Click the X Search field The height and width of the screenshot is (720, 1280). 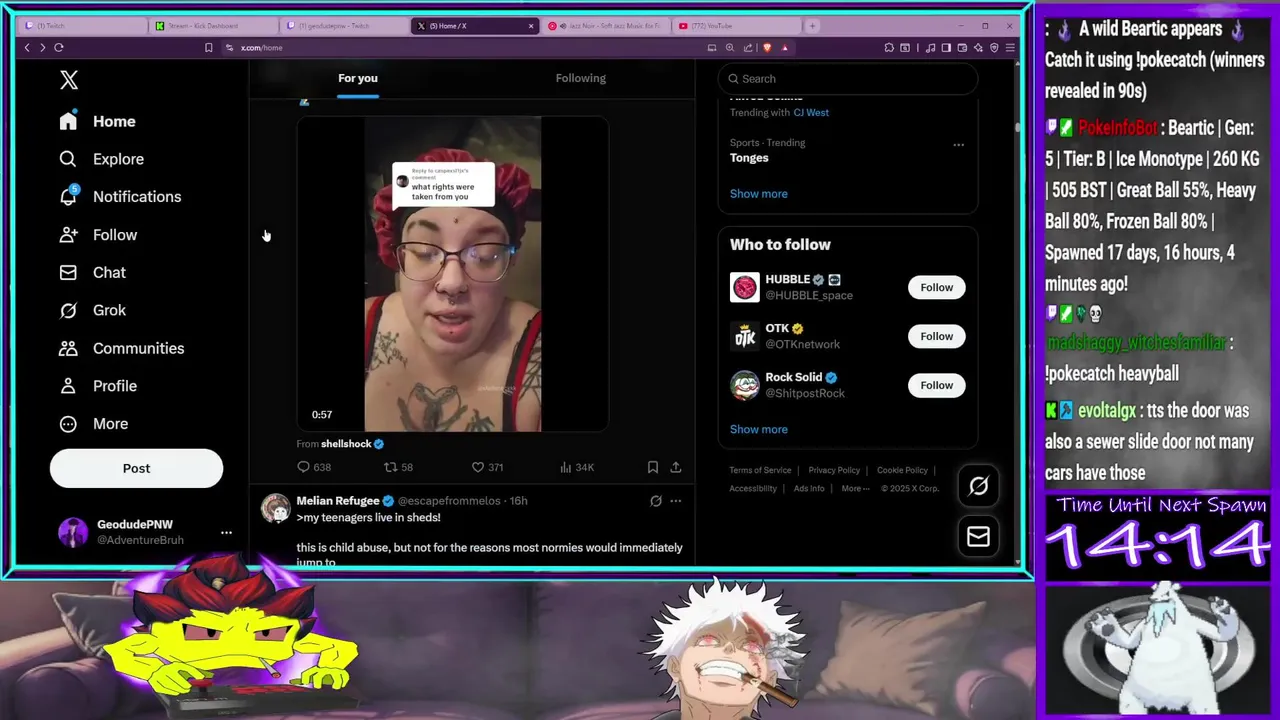[x=848, y=79]
